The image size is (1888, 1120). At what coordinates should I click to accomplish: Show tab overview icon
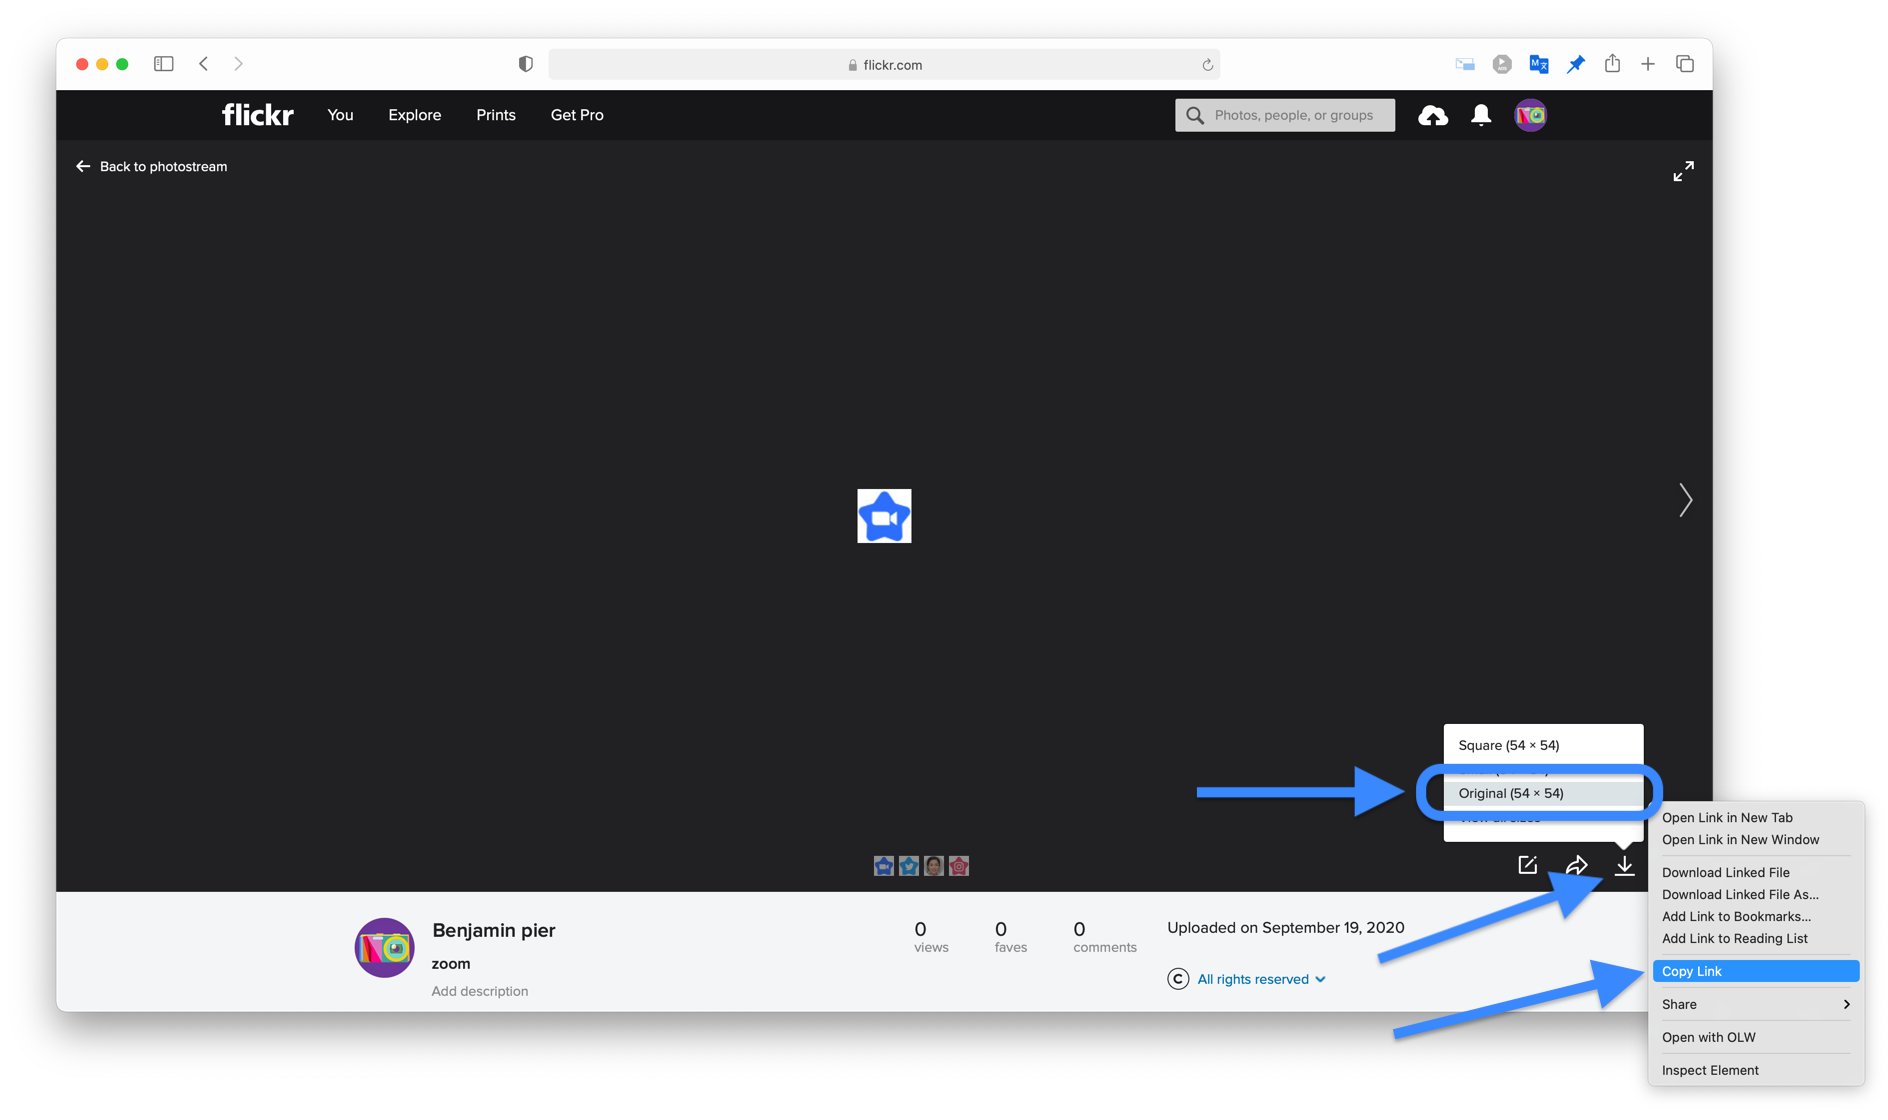pos(1685,64)
